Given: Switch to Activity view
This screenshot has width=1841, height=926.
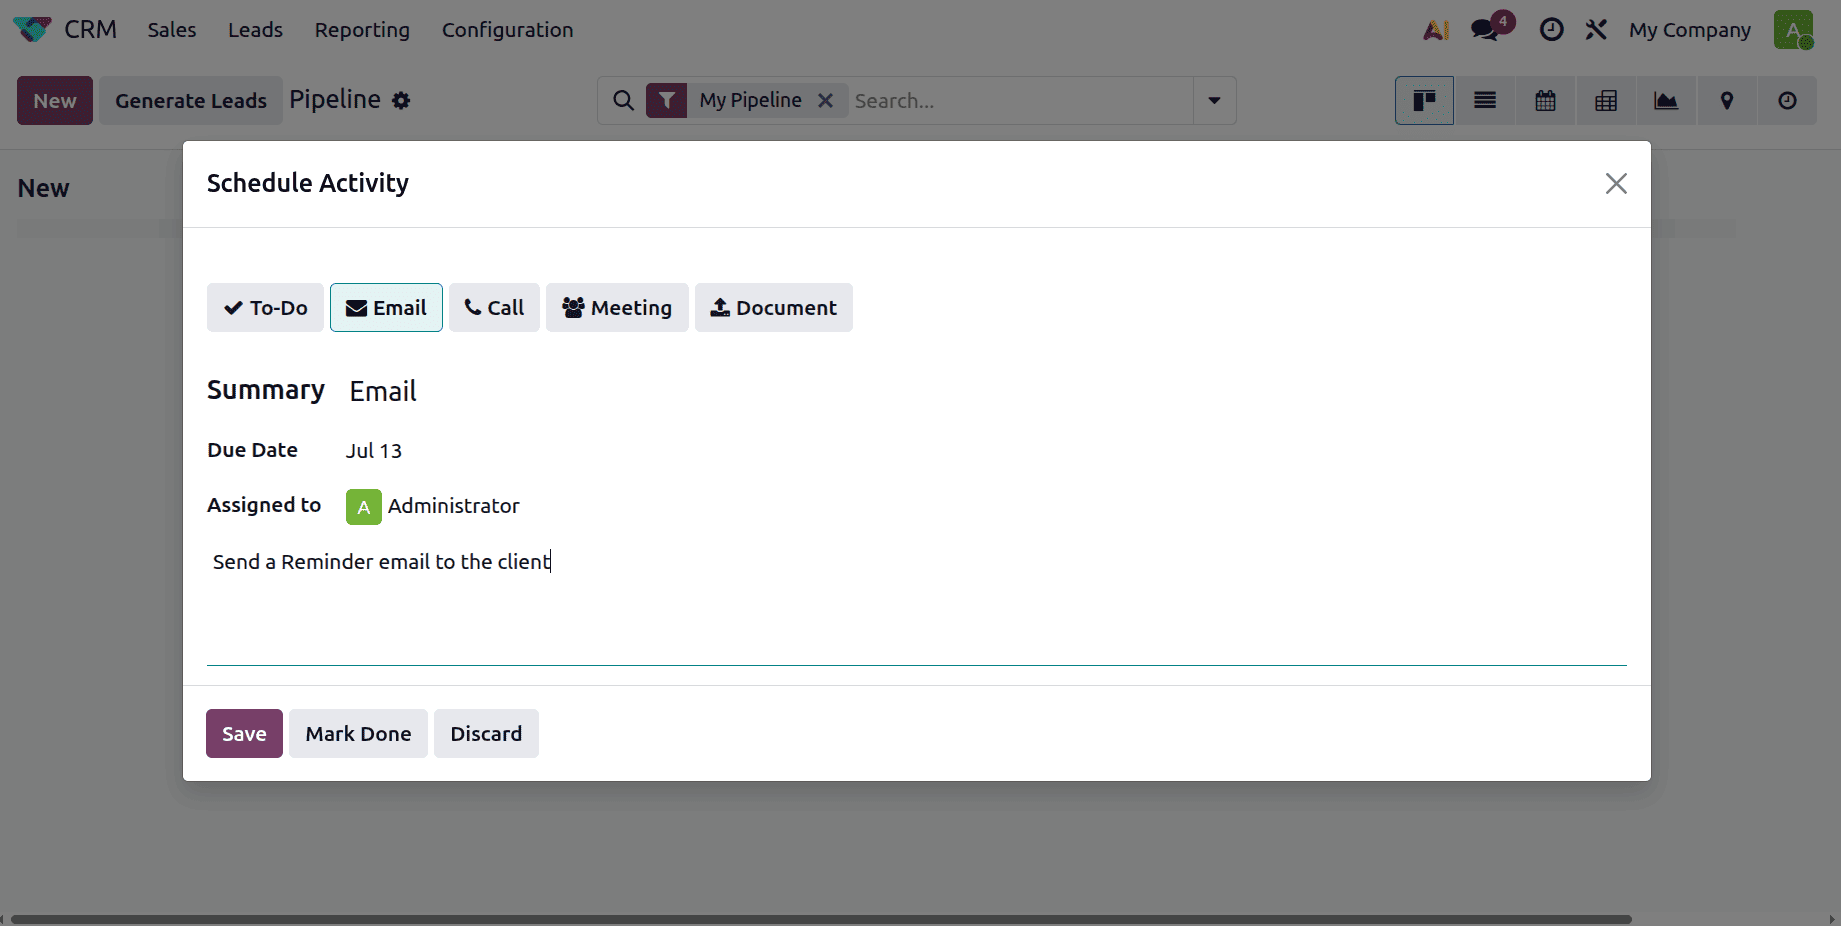Looking at the screenshot, I should [x=1787, y=101].
